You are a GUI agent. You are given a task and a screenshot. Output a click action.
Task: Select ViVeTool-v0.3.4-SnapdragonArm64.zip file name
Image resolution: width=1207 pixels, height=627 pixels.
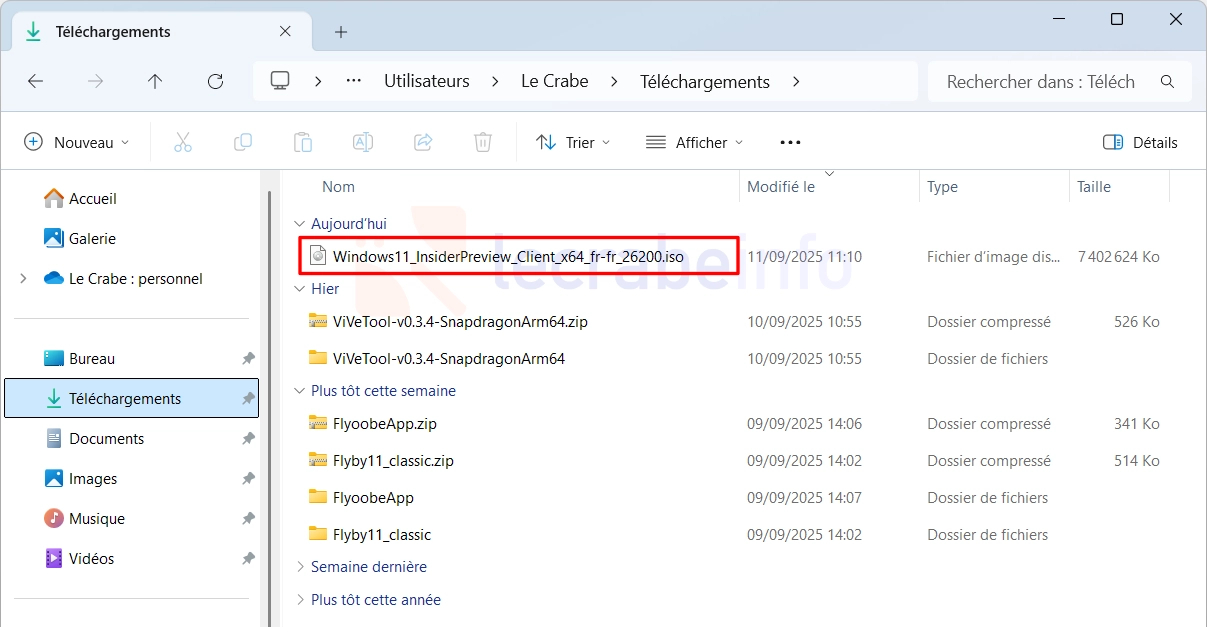(x=460, y=322)
